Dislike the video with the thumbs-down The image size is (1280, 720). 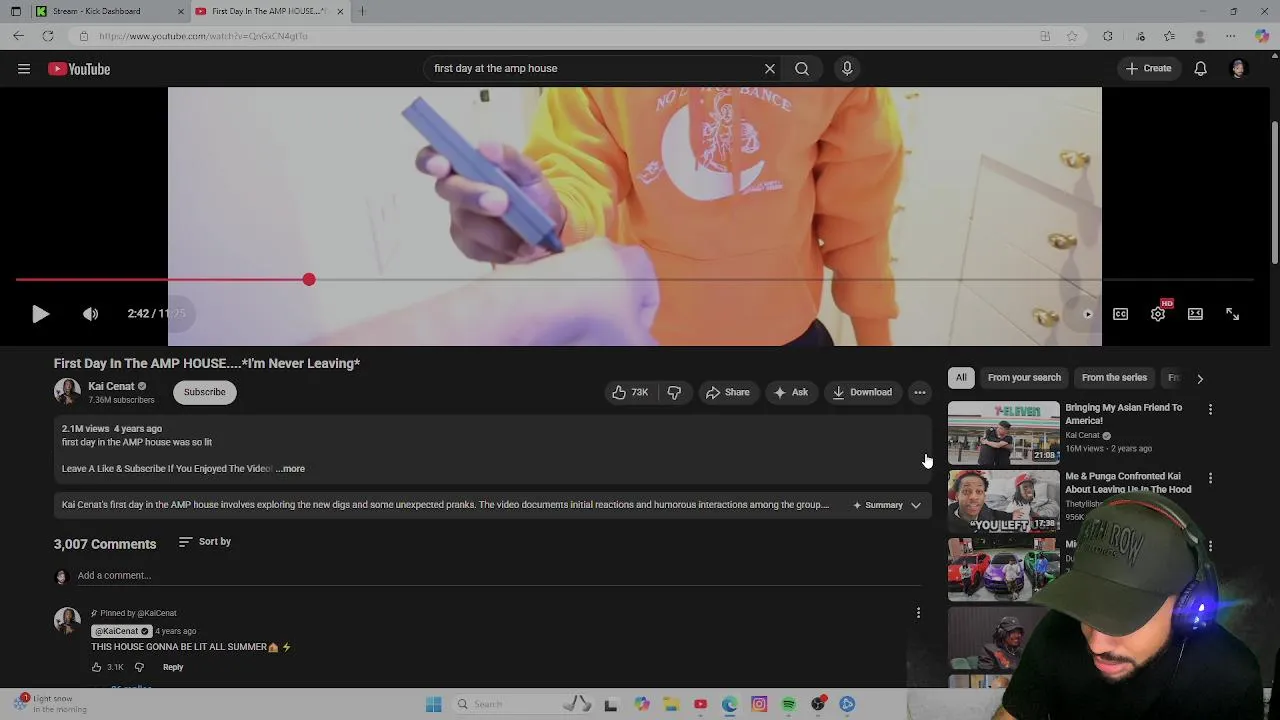[x=674, y=392]
